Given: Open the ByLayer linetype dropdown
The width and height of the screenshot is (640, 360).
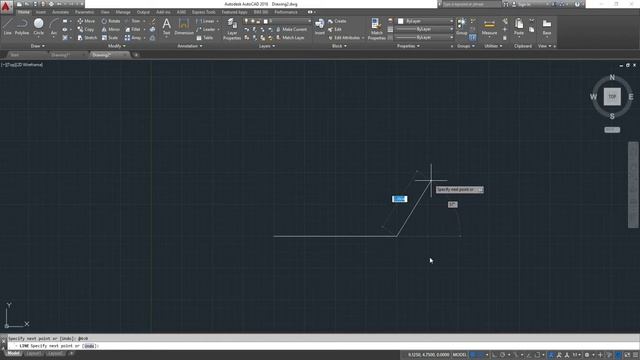Looking at the screenshot, I should coord(425,38).
